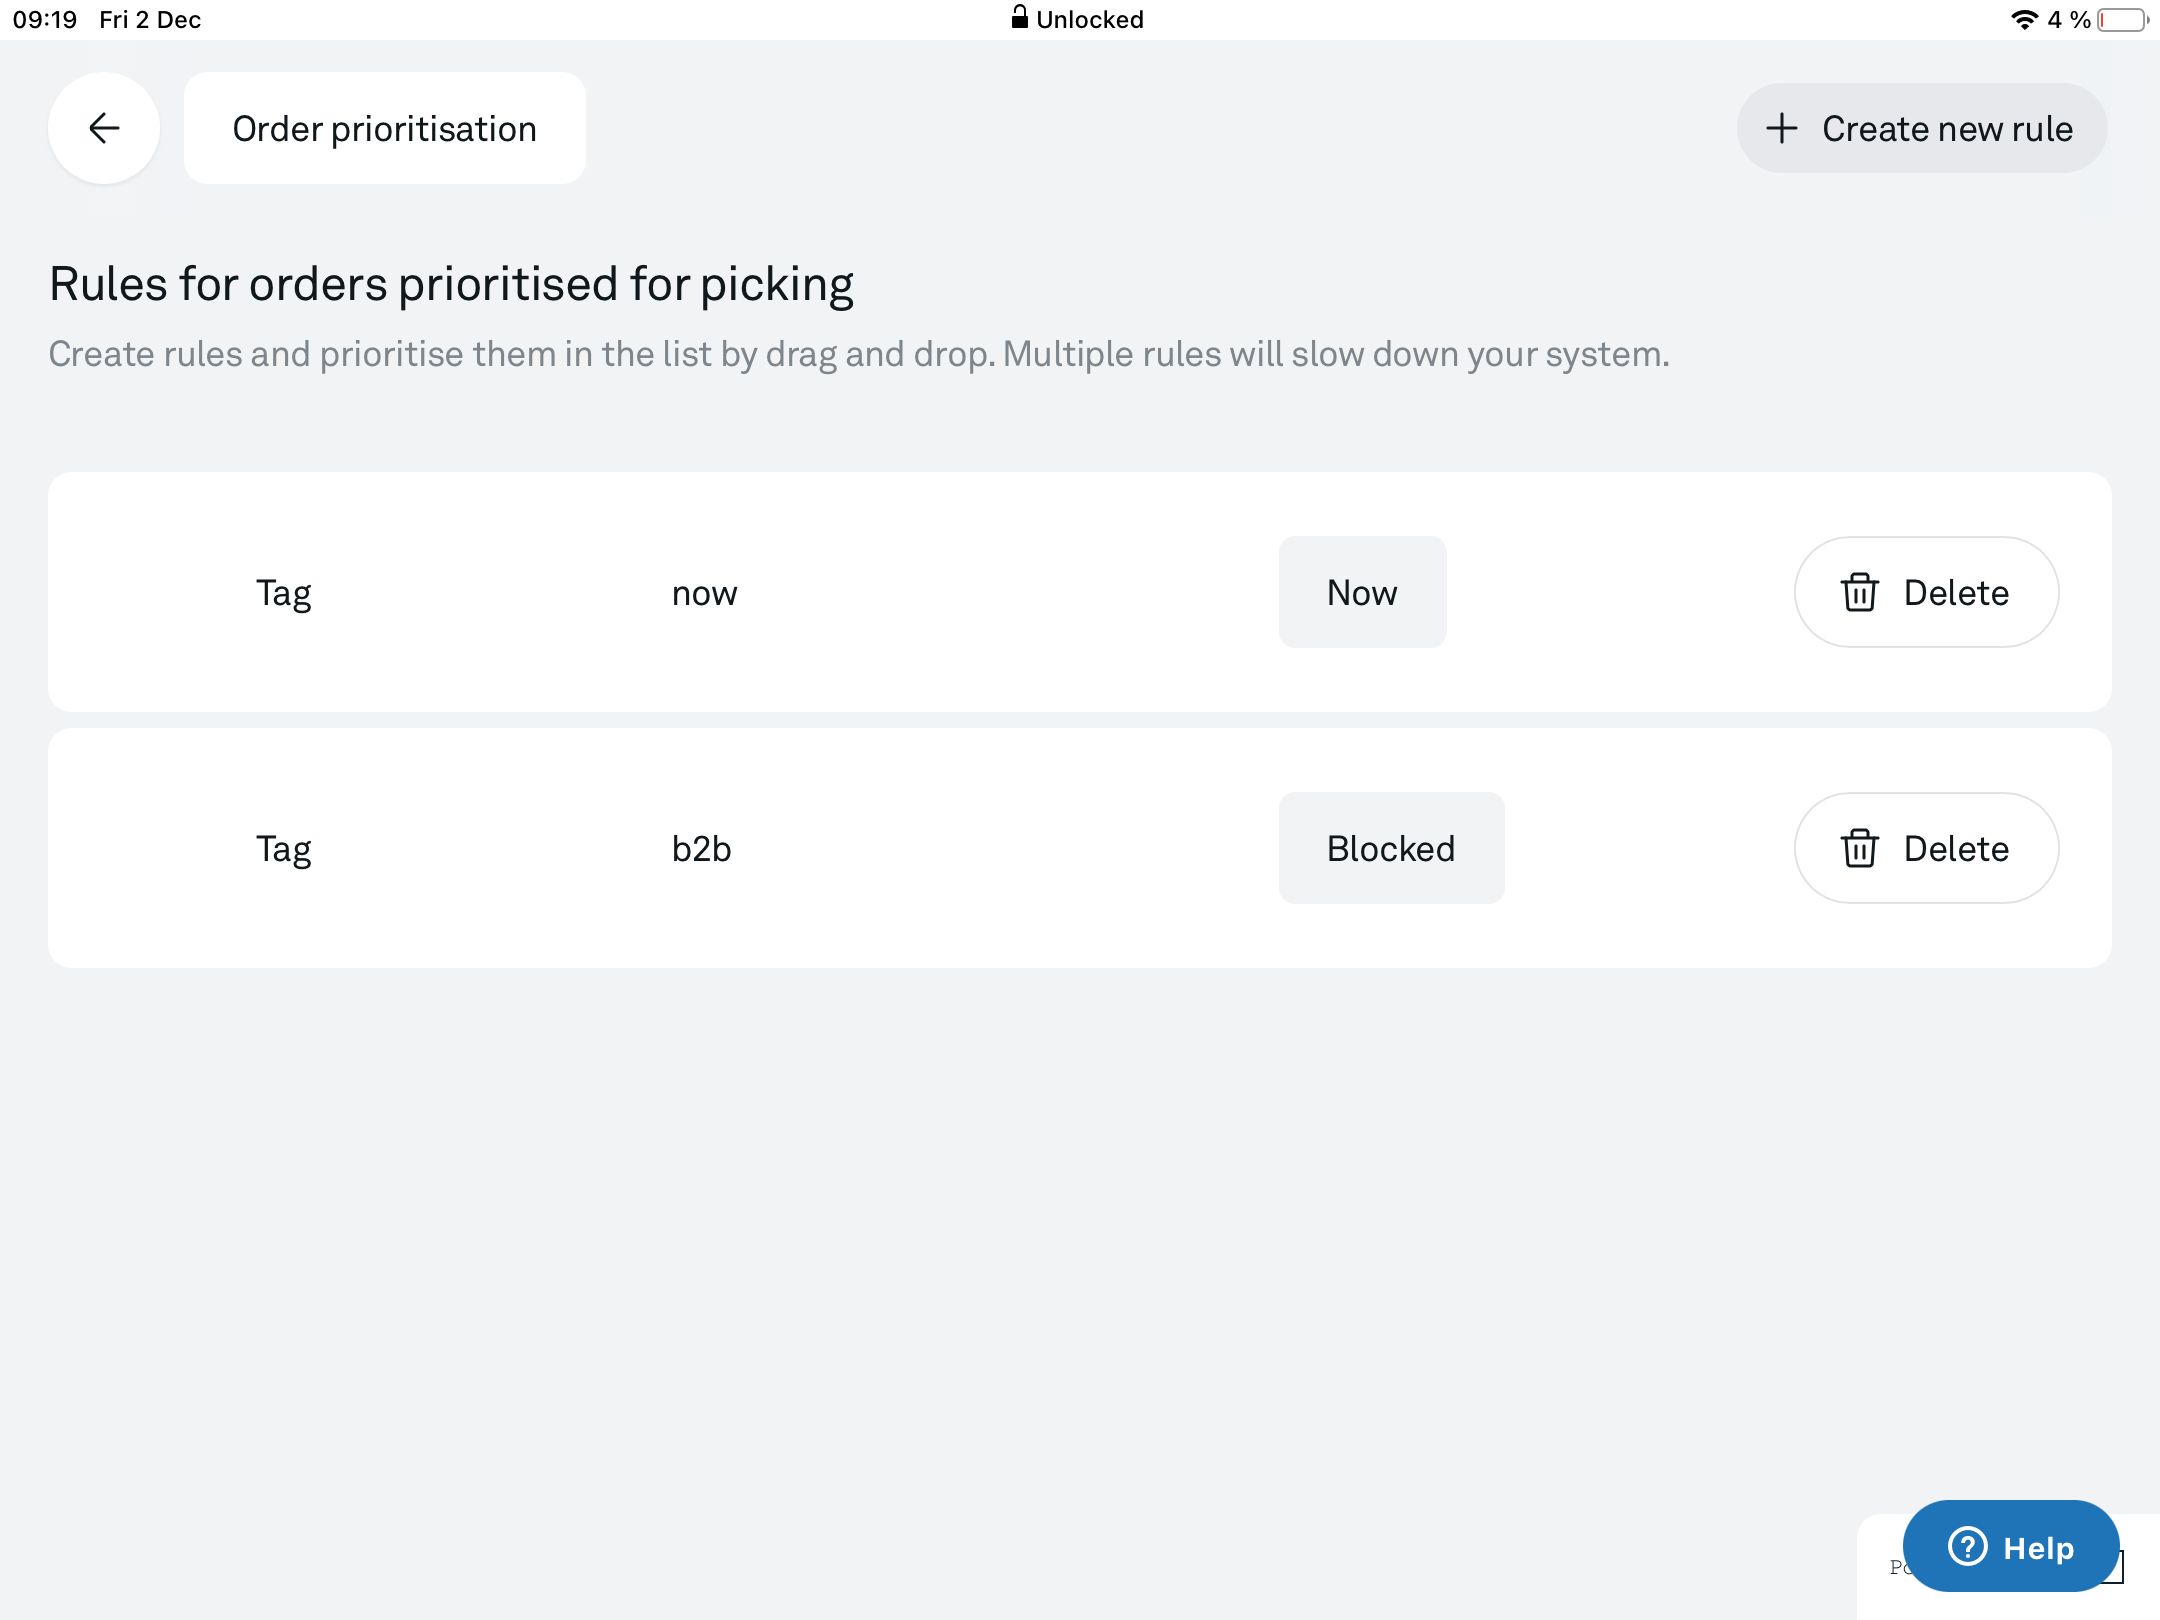Select the second rule's Tag label
Screen dimensions: 2160x1620
[x=284, y=850]
